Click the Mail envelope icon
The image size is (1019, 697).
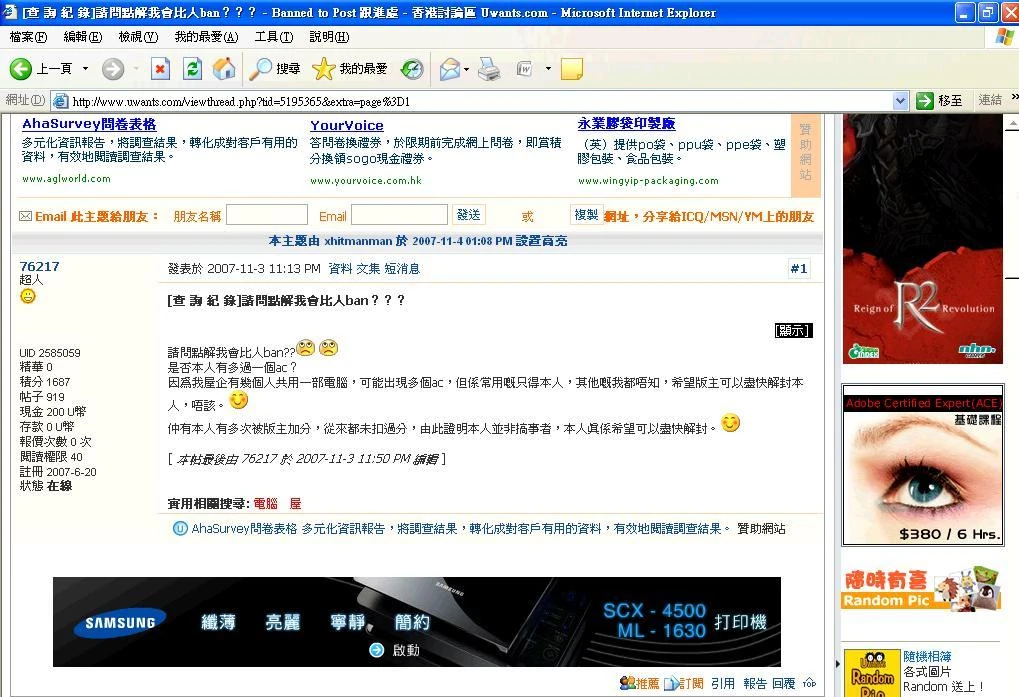coord(450,68)
